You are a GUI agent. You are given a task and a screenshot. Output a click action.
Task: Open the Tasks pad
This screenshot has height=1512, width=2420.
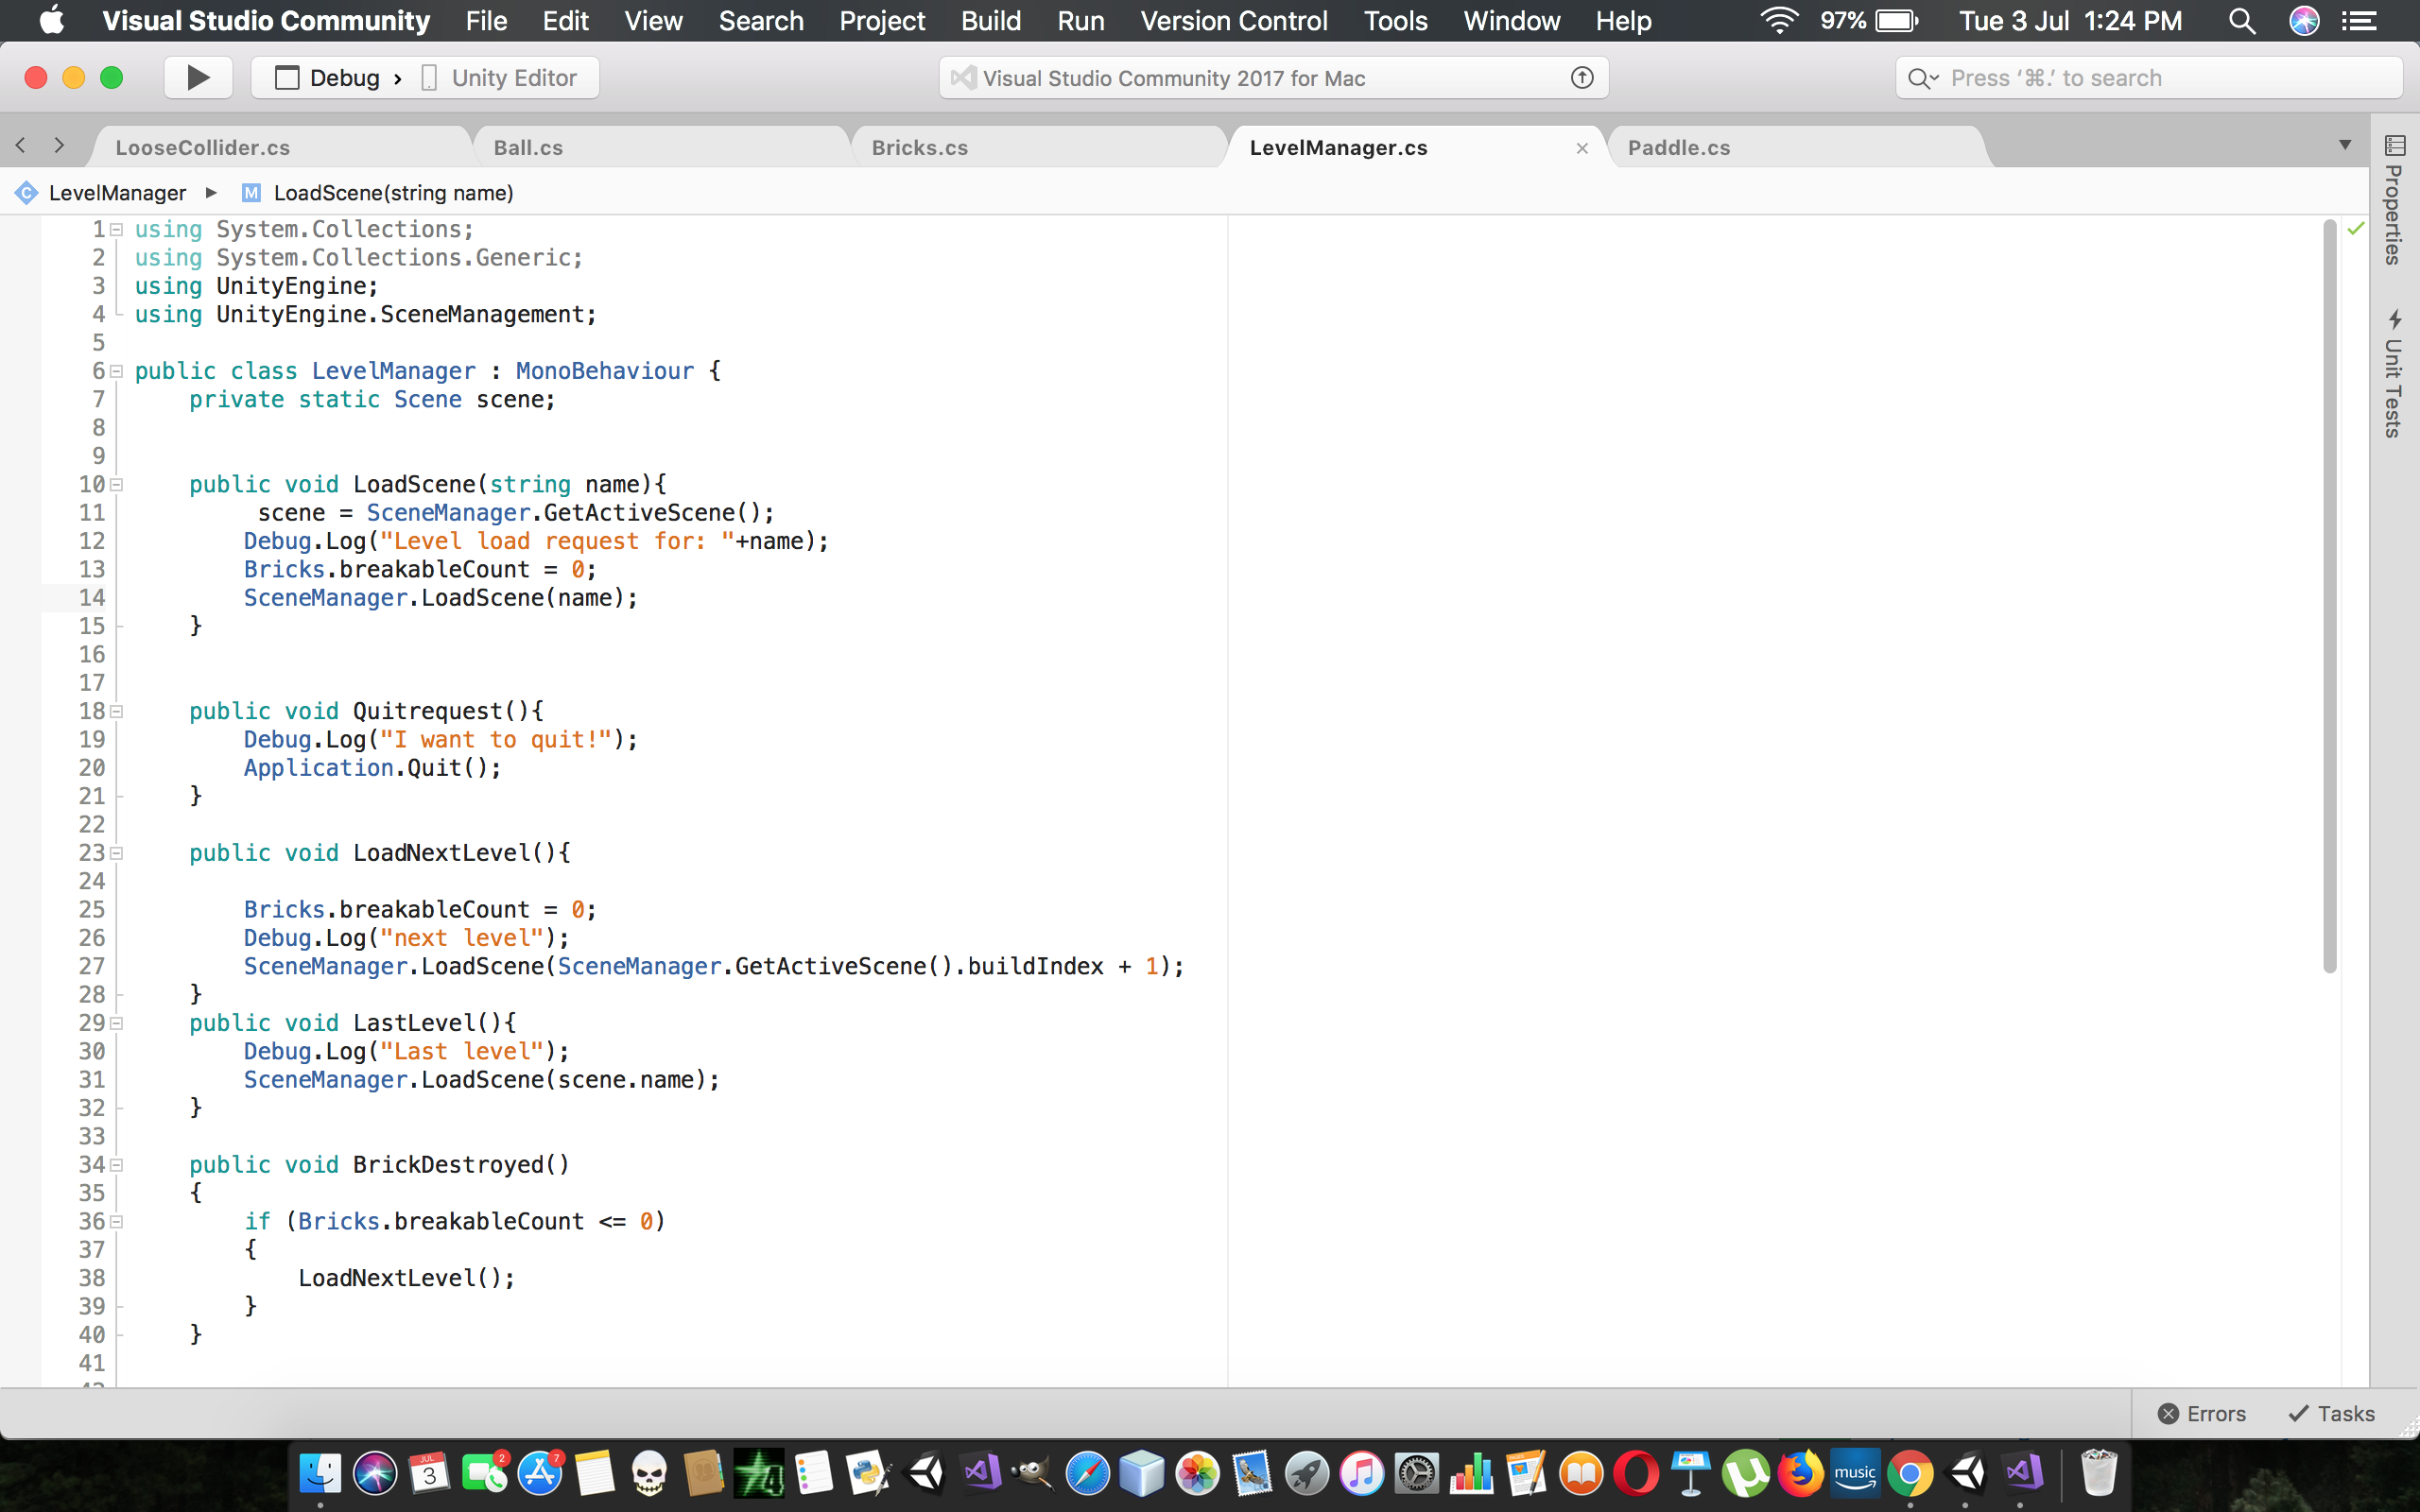pyautogui.click(x=2331, y=1413)
